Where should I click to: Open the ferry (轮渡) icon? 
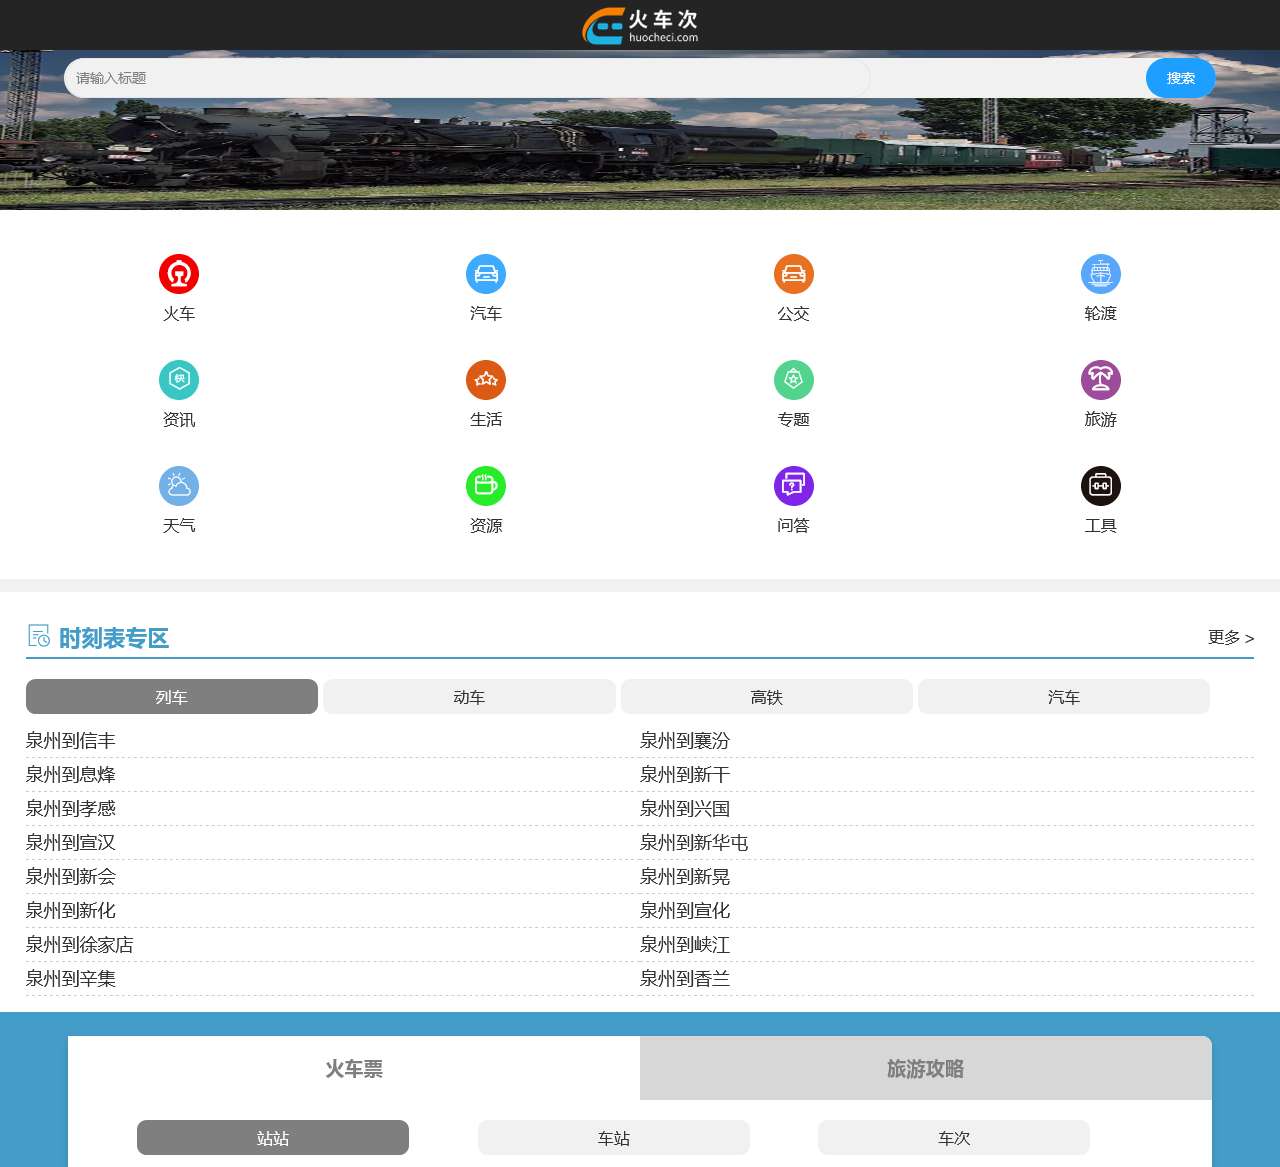pyautogui.click(x=1100, y=274)
